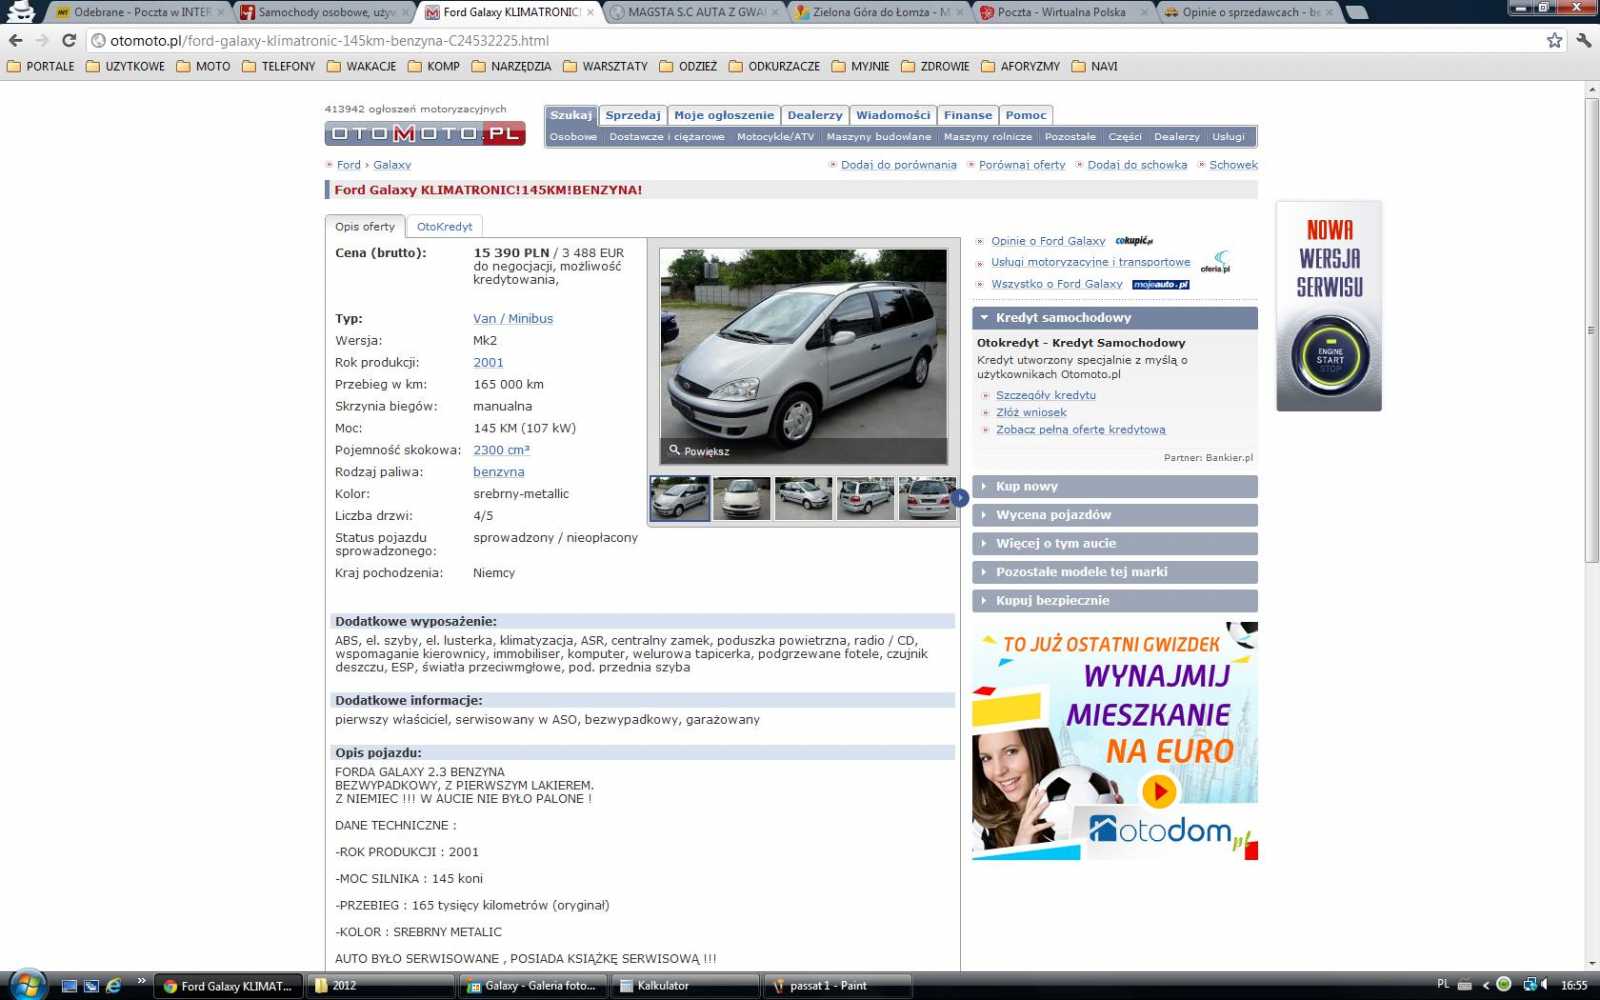Click the Otomoto.pl logo
The image size is (1600, 1000).
point(425,133)
